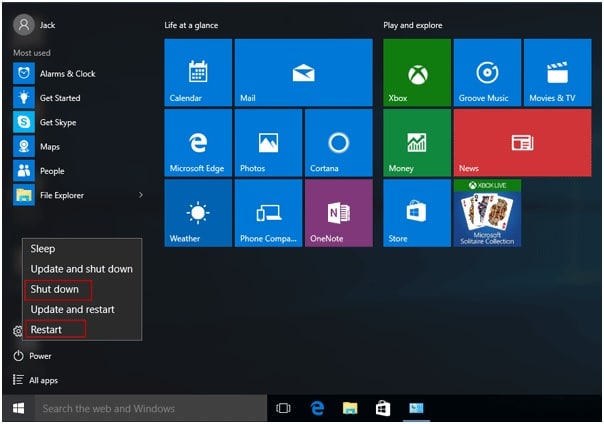Open the Store tile
Screen dimensions: 604x424
click(x=417, y=213)
